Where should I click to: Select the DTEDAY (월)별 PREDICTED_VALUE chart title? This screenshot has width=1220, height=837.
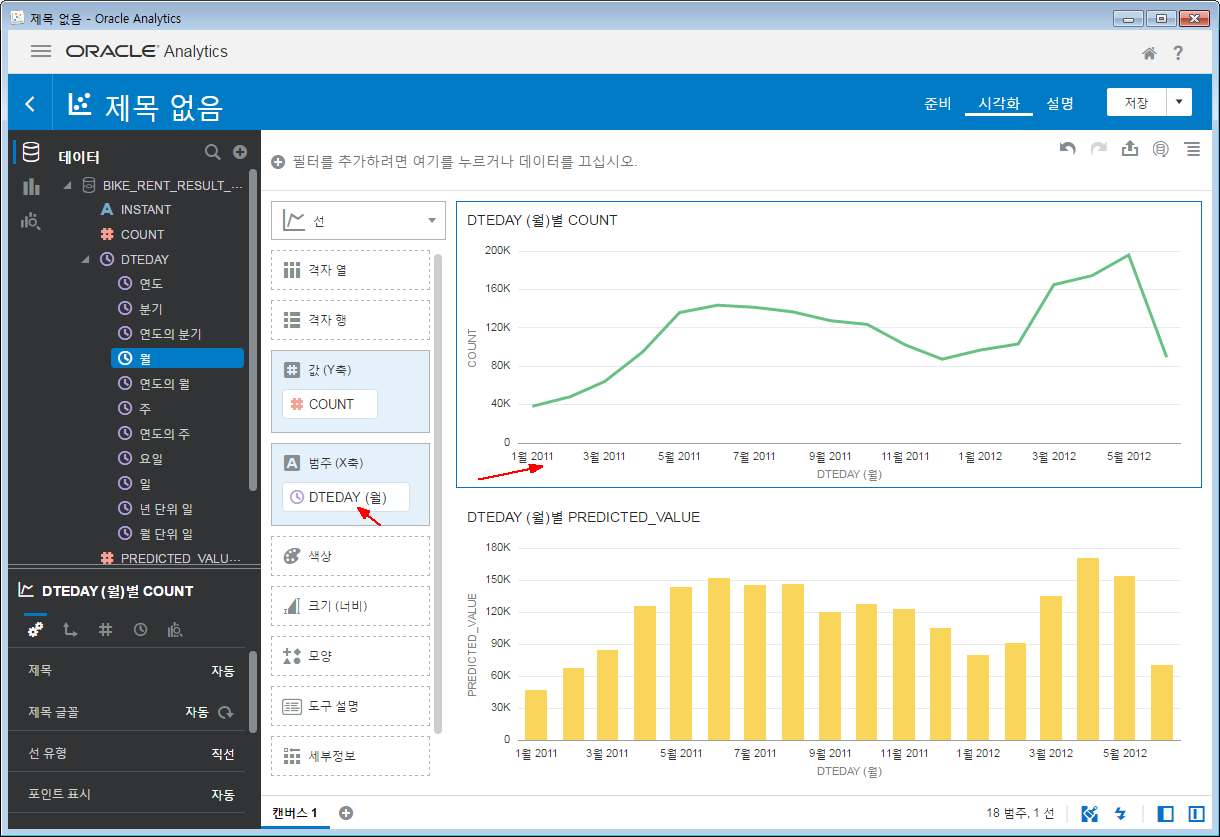coord(583,517)
